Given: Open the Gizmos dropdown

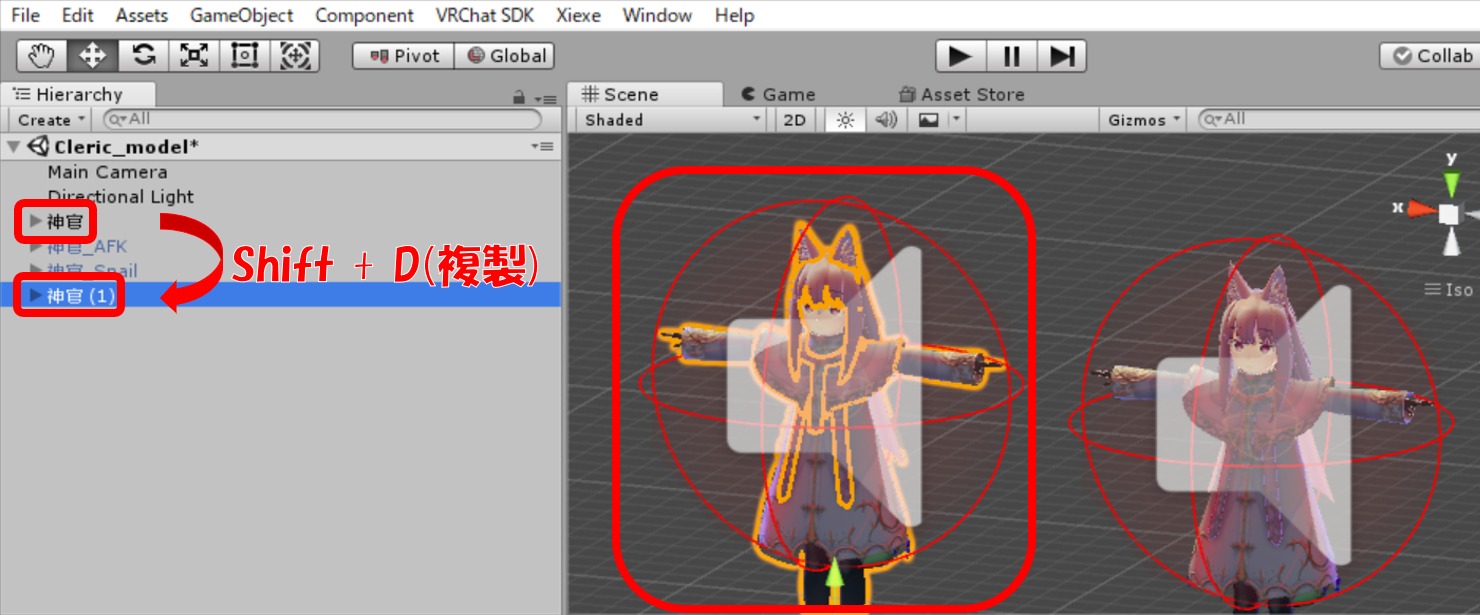Looking at the screenshot, I should point(1144,120).
